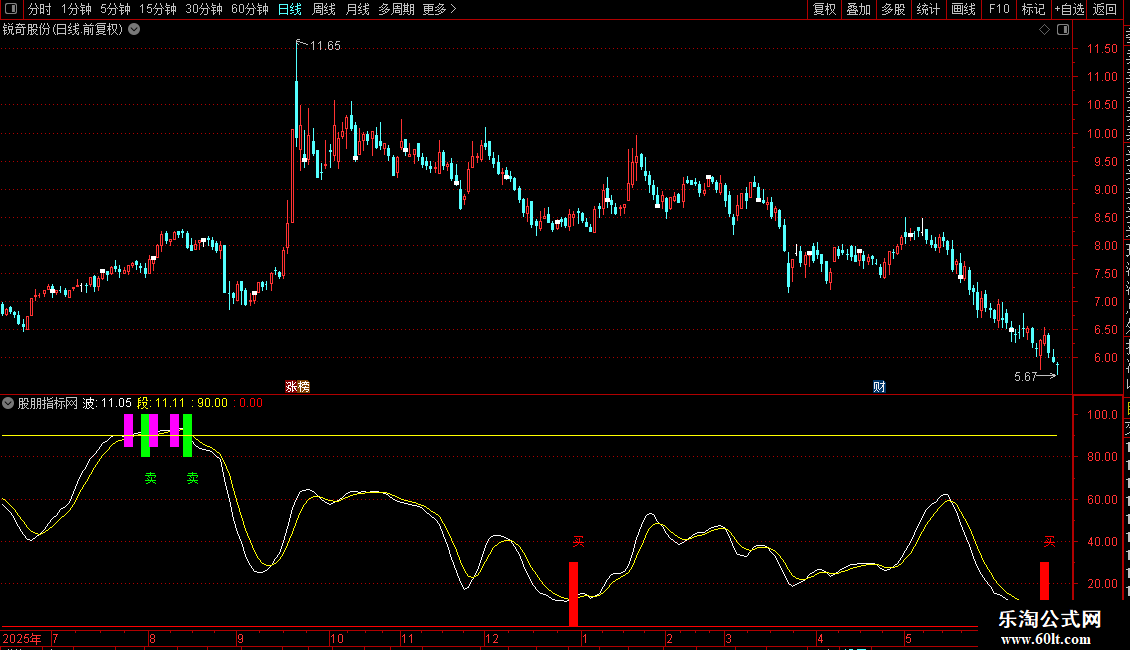Click the 涨榜 marker on chart

click(x=297, y=387)
